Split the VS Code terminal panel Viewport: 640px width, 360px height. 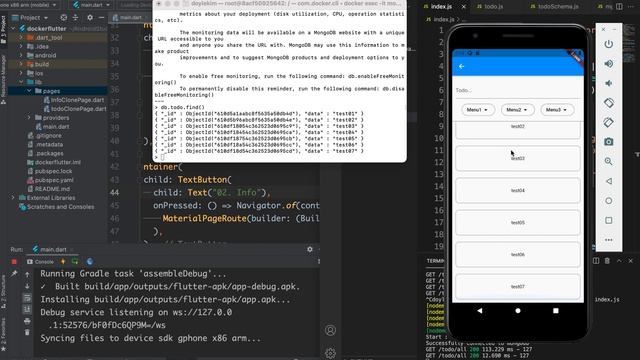tap(596, 260)
